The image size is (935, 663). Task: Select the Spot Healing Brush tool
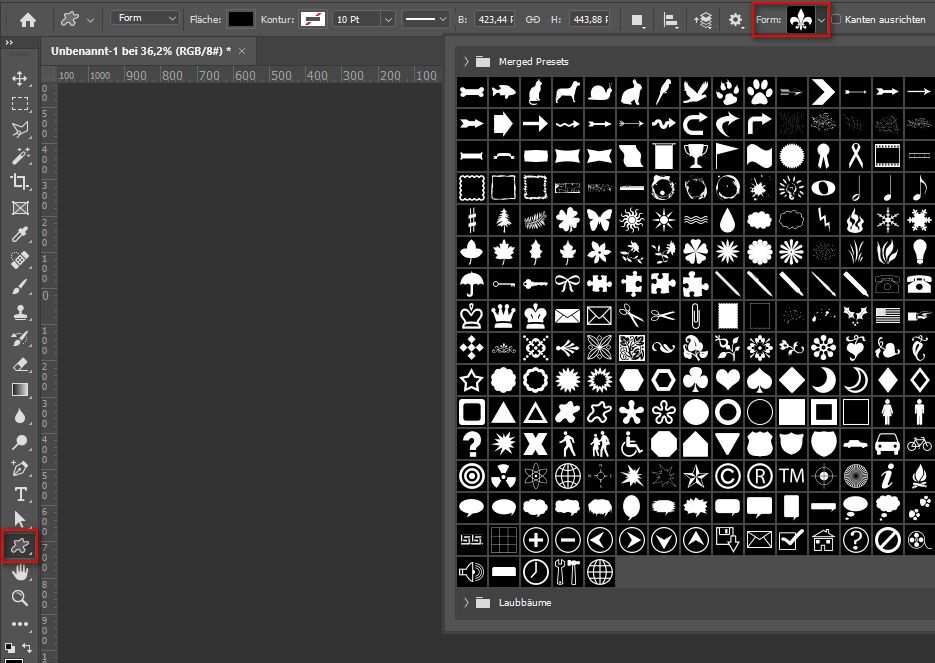click(20, 260)
